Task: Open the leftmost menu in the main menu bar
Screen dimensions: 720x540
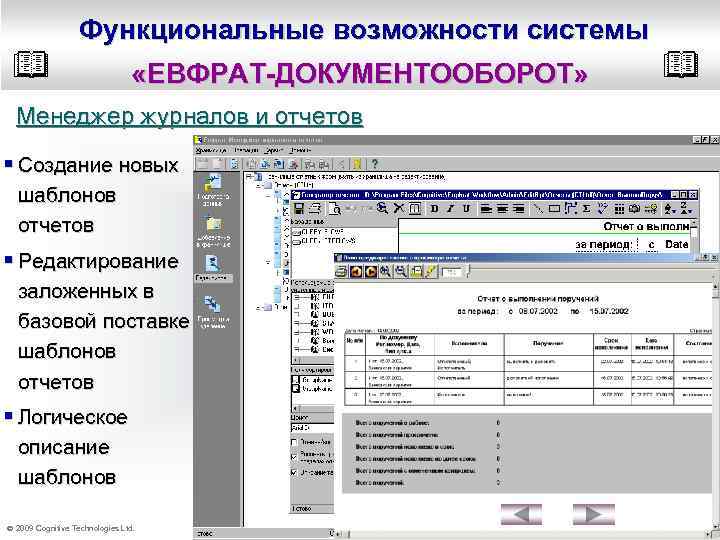Action: [211, 150]
